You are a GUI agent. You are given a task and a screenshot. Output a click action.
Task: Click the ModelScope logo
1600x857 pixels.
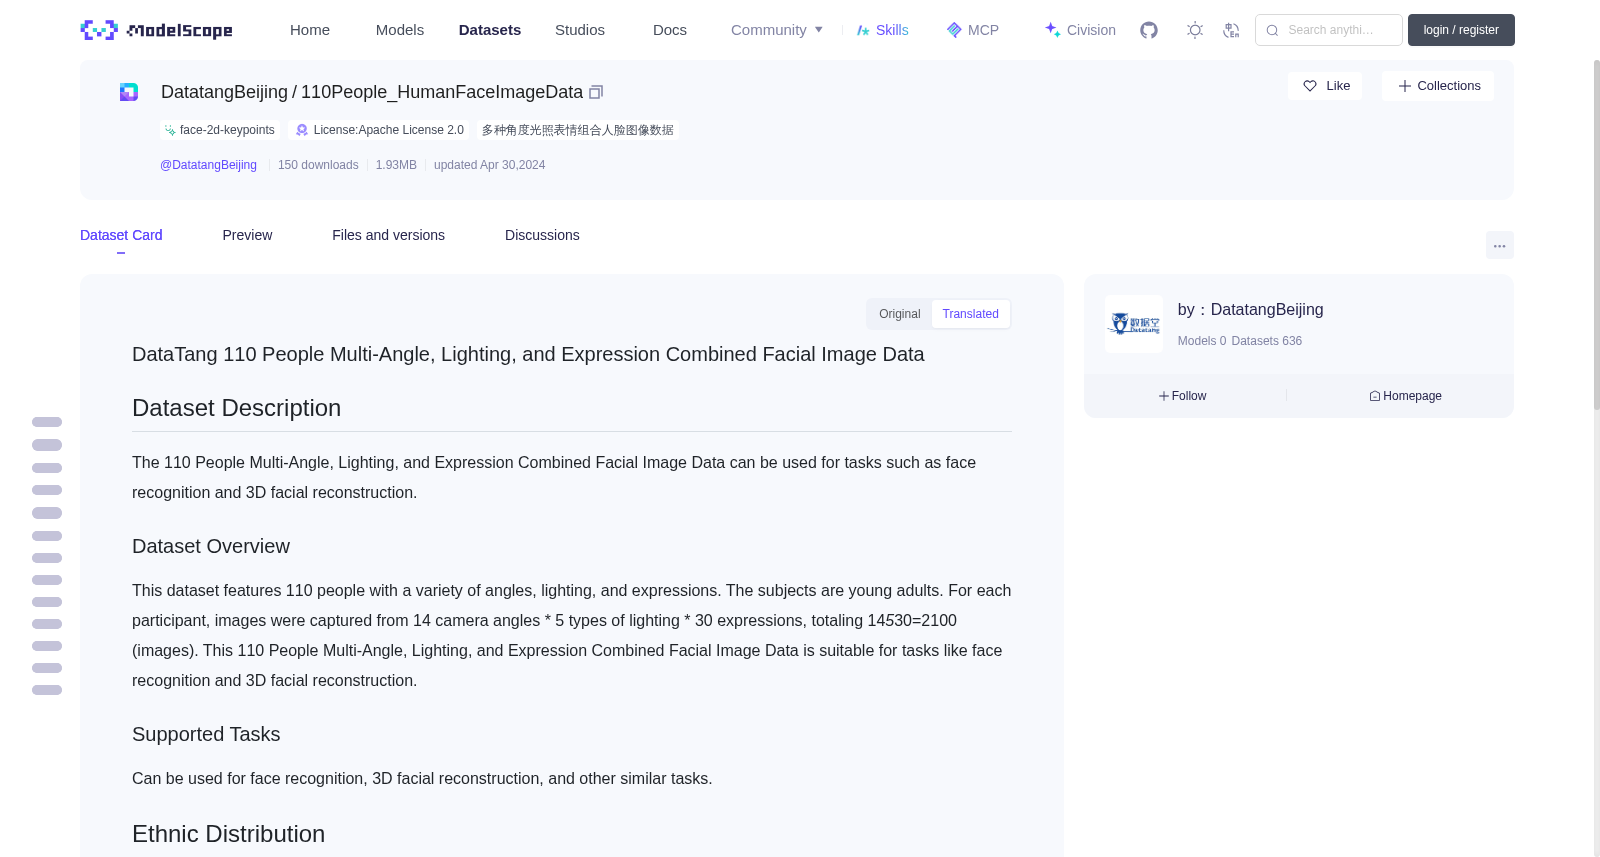click(156, 30)
